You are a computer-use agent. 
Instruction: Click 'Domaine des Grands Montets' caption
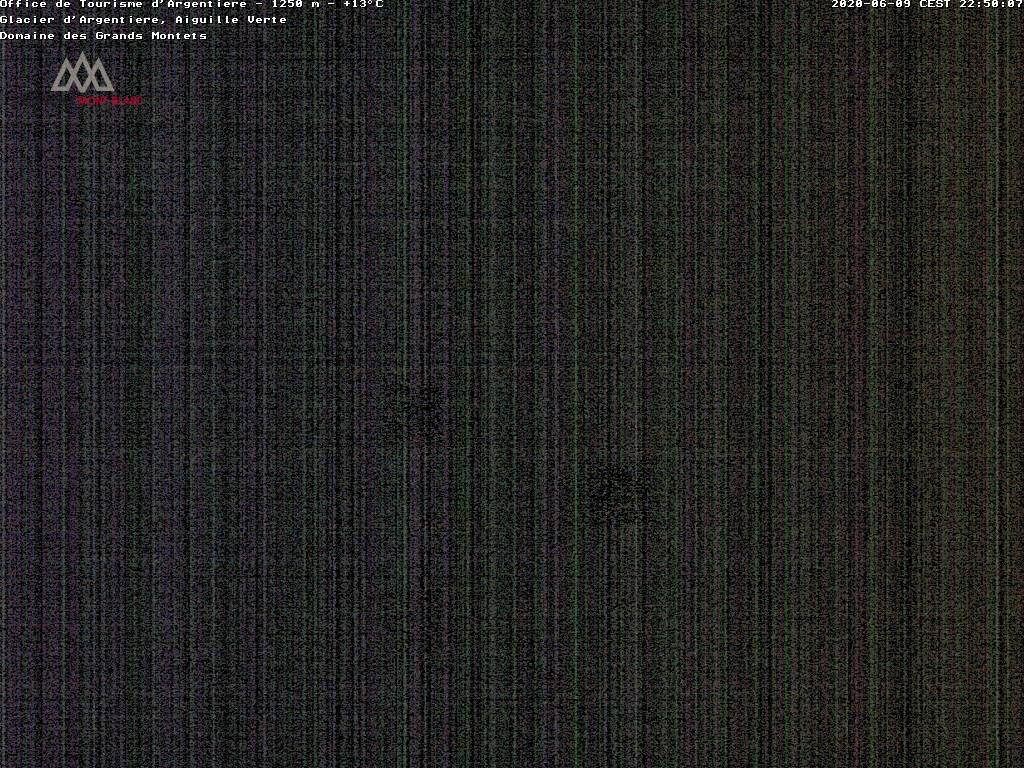tap(103, 35)
